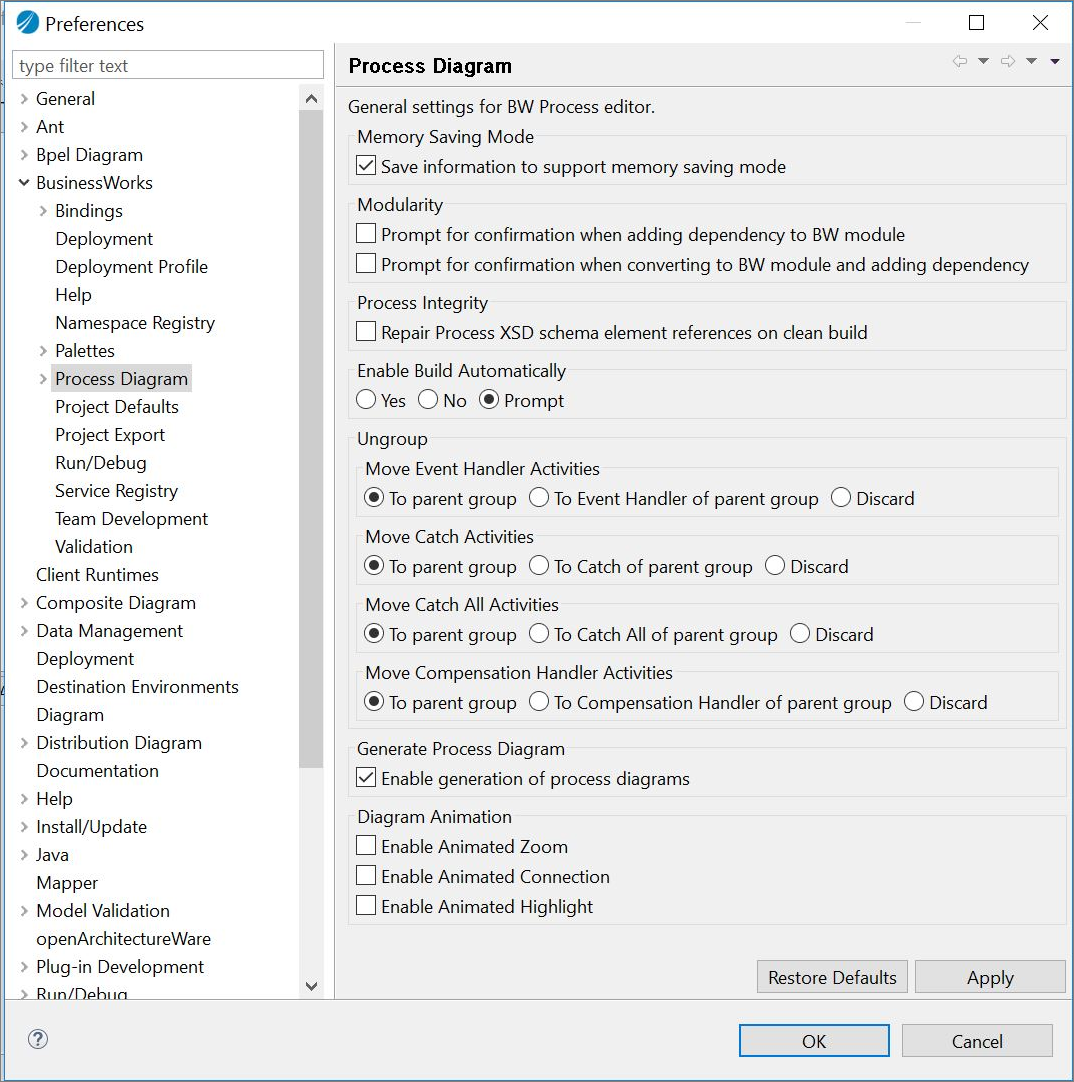Viewport: 1074px width, 1082px height.
Task: Expand the Palettes tree node
Action: (x=43, y=351)
